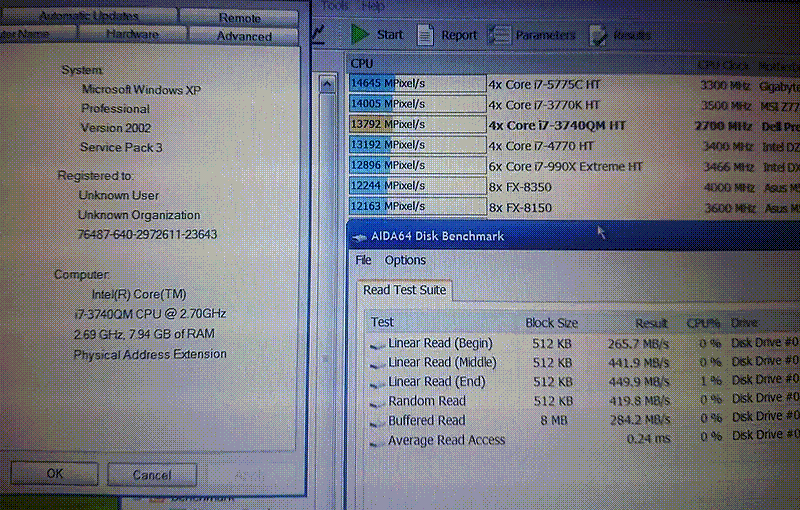Open the Options menu in Disk Benchmark
The image size is (800, 510).
(x=405, y=260)
